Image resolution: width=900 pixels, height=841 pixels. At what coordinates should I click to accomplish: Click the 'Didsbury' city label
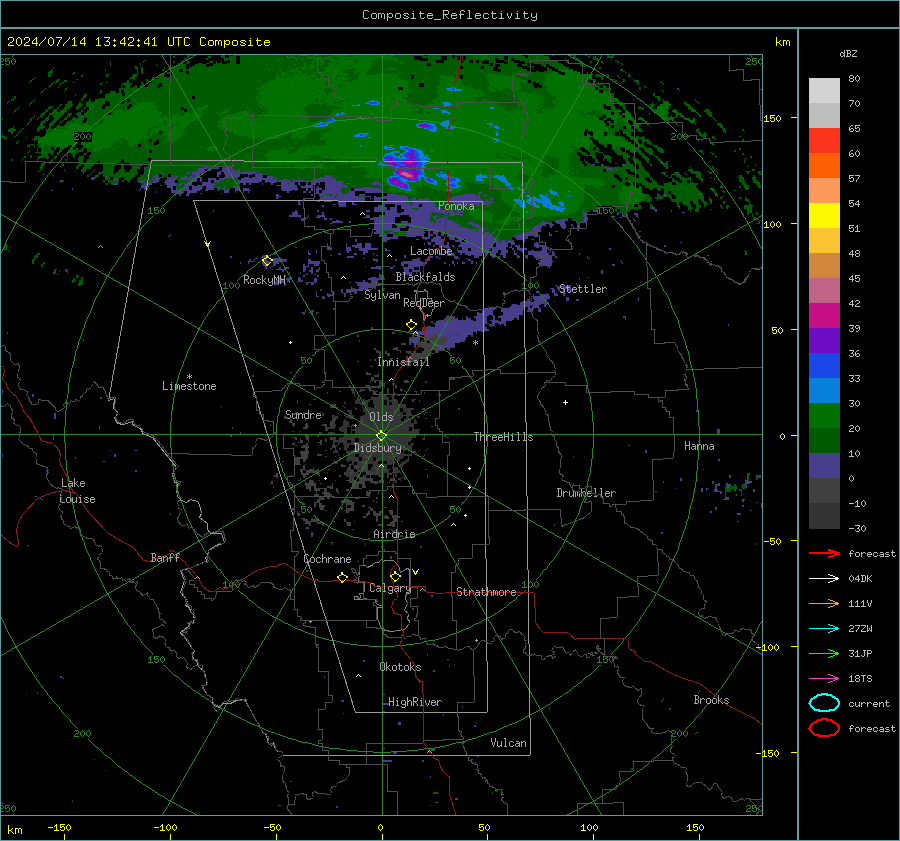click(377, 448)
